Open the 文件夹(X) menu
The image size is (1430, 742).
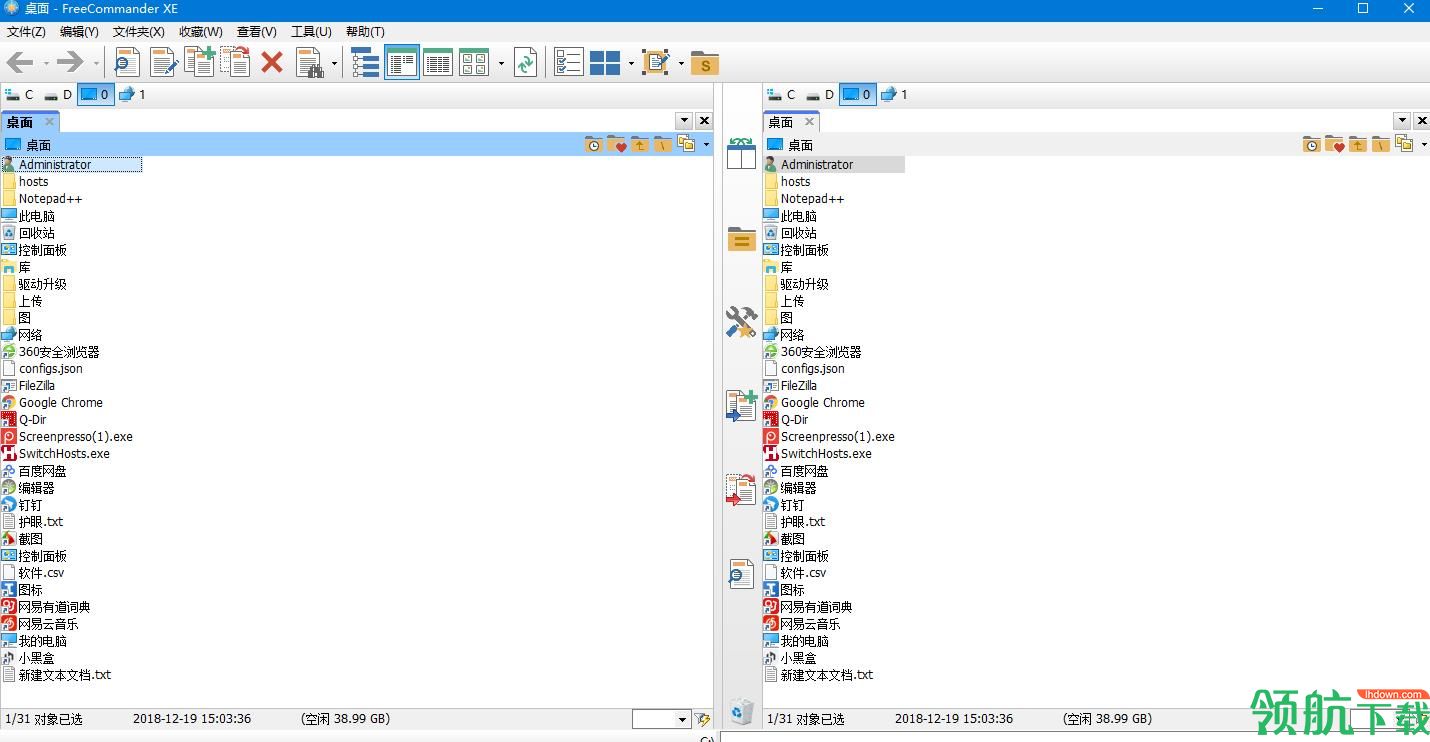(138, 32)
